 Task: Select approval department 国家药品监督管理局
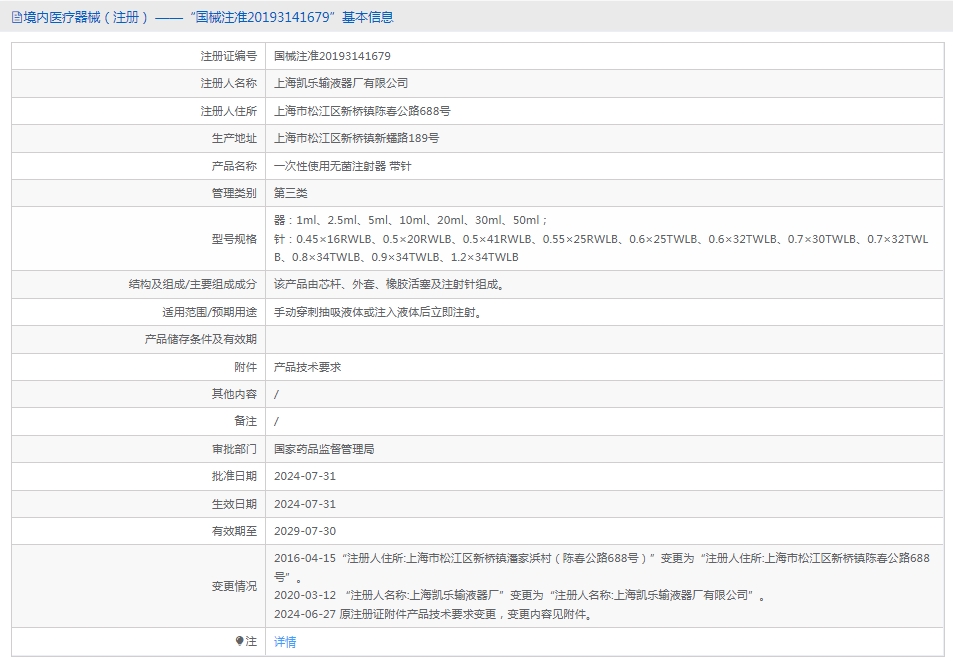324,449
